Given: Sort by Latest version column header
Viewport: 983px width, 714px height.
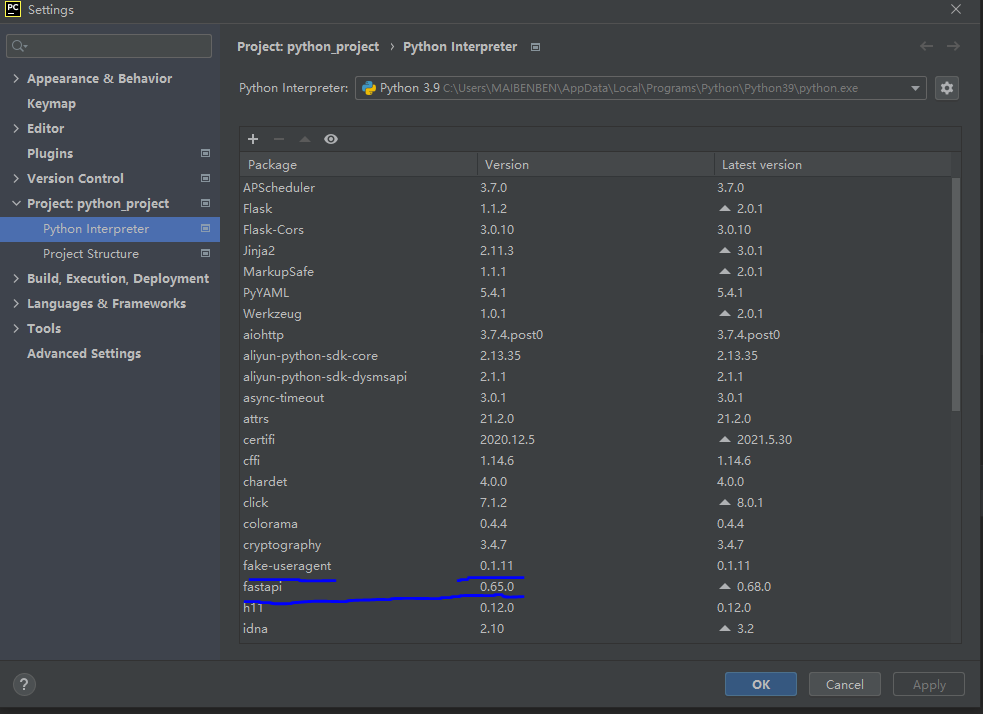Looking at the screenshot, I should coord(832,164).
